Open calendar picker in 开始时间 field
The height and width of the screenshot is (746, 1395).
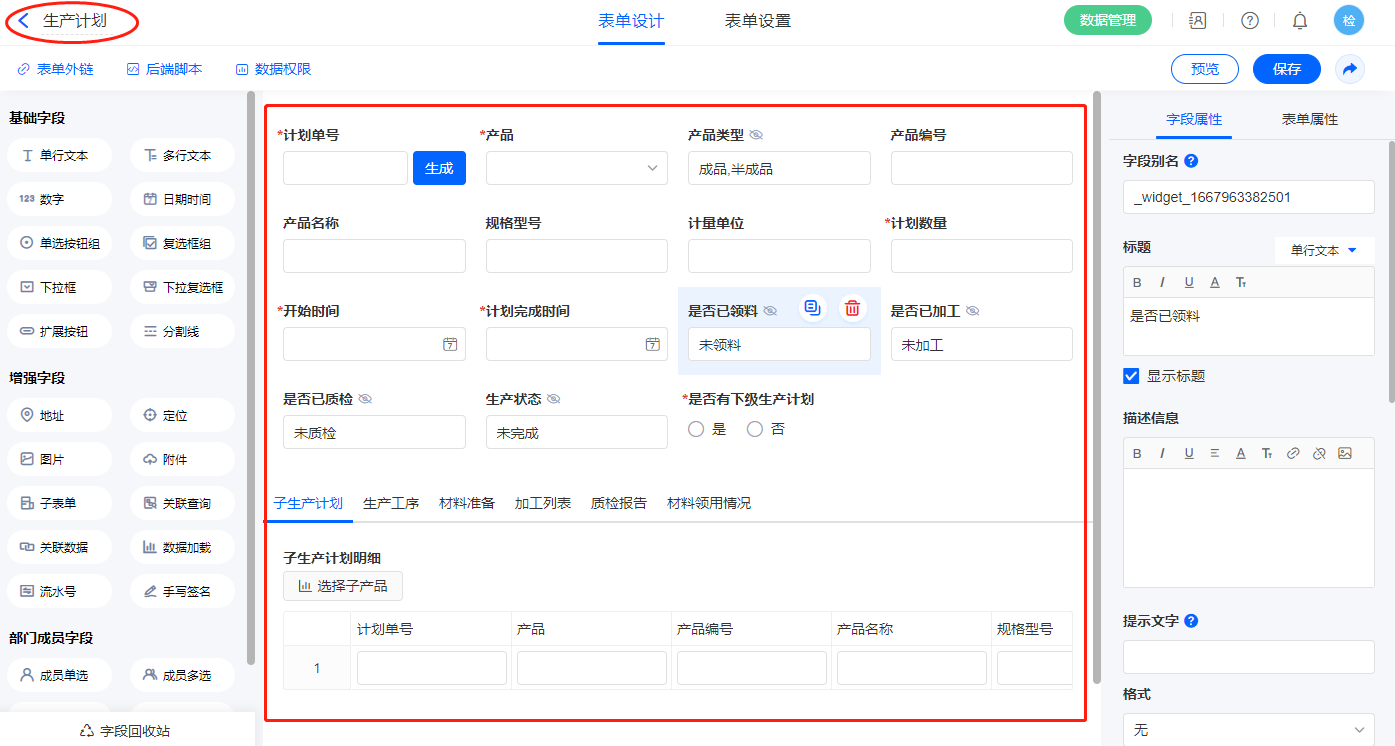(450, 344)
